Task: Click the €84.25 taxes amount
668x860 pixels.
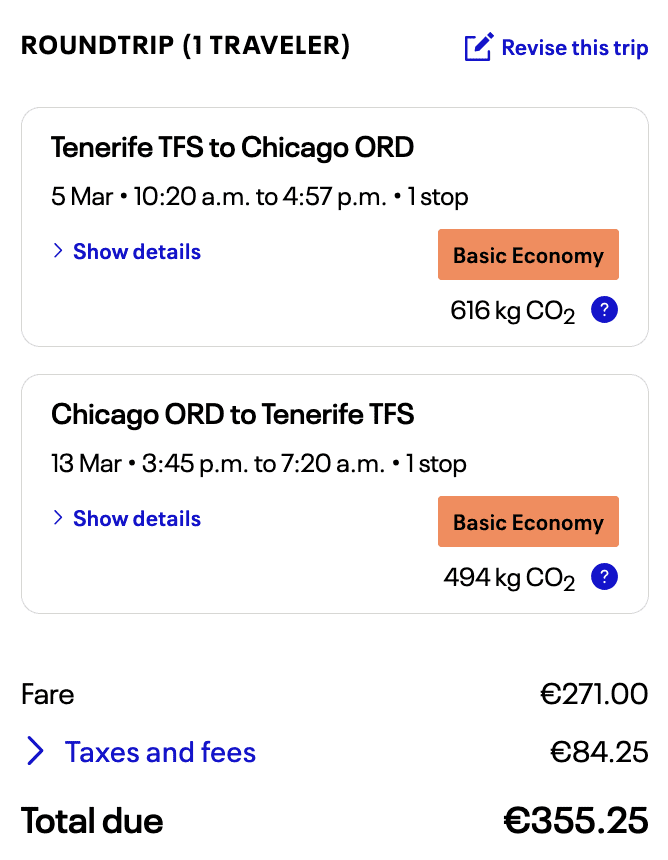Action: (x=599, y=752)
